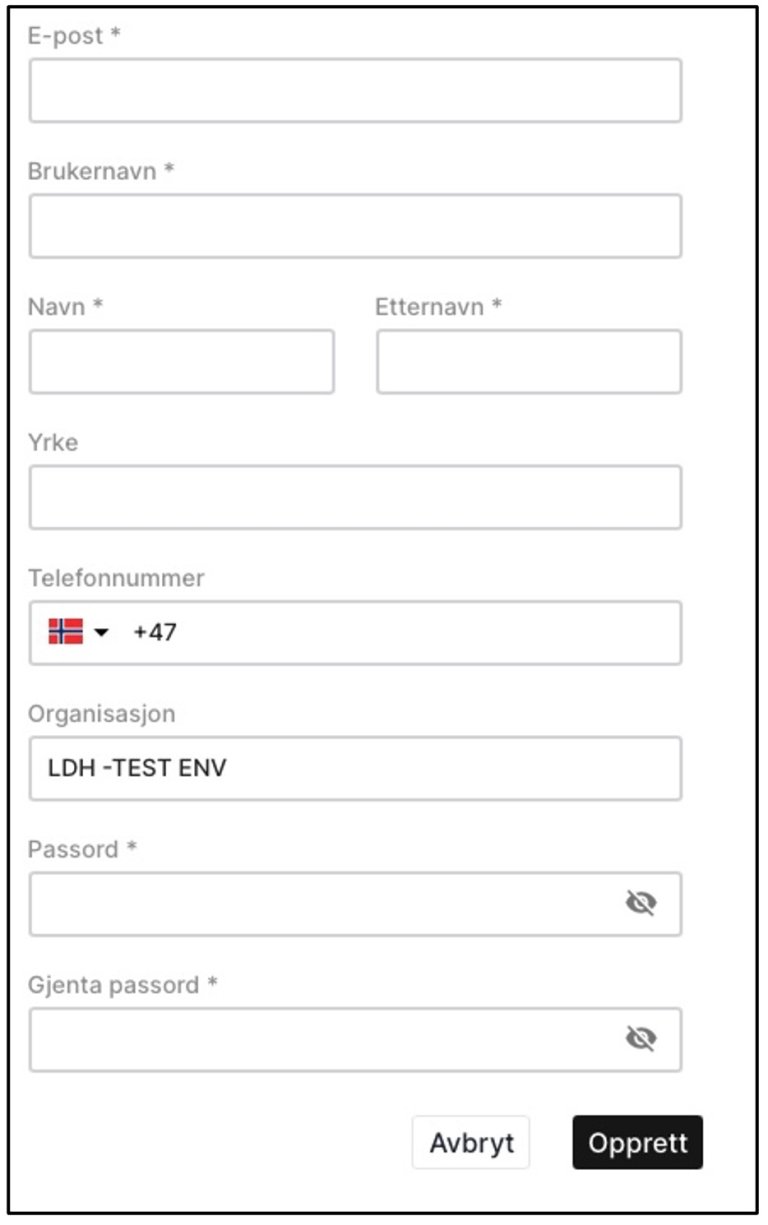Click the 'Telefonnummer' label text
Viewport: 768px width, 1225px height.
click(x=116, y=578)
